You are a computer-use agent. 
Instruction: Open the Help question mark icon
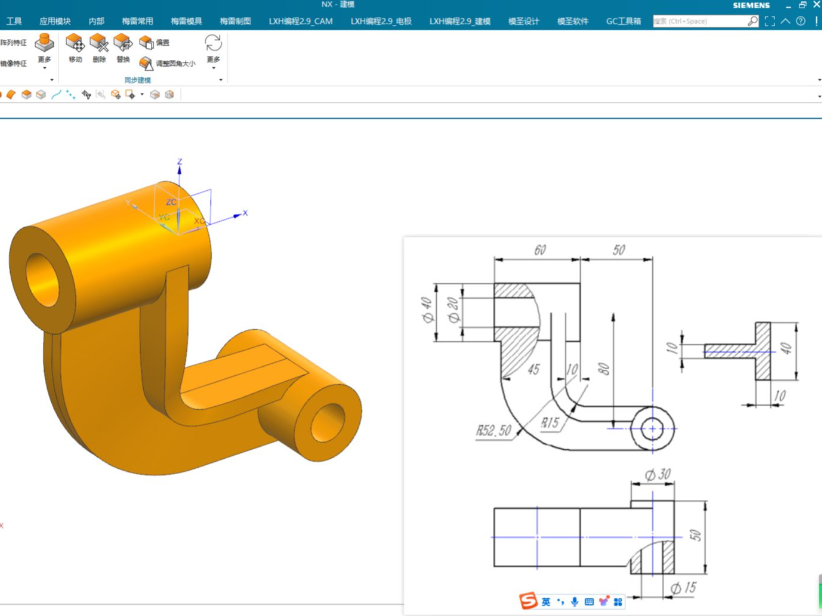coord(801,21)
